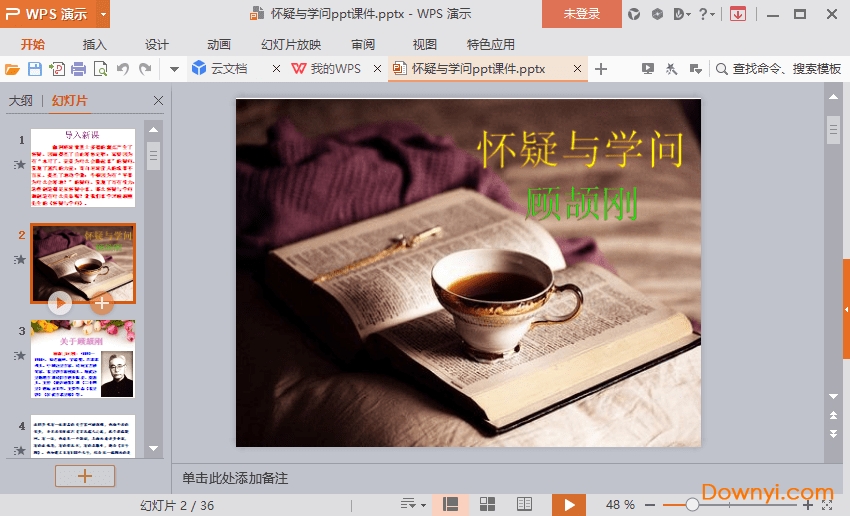Select slide 2 thumbnail with coffee cup
850x516 pixels.
tap(83, 263)
